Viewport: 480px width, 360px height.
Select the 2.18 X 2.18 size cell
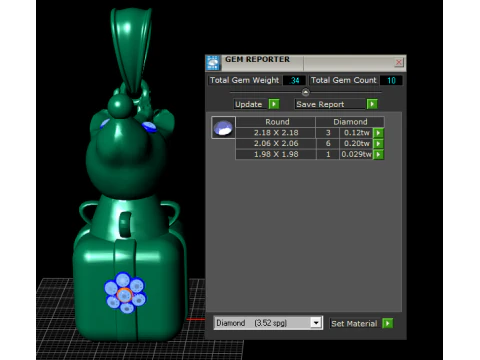pos(276,133)
